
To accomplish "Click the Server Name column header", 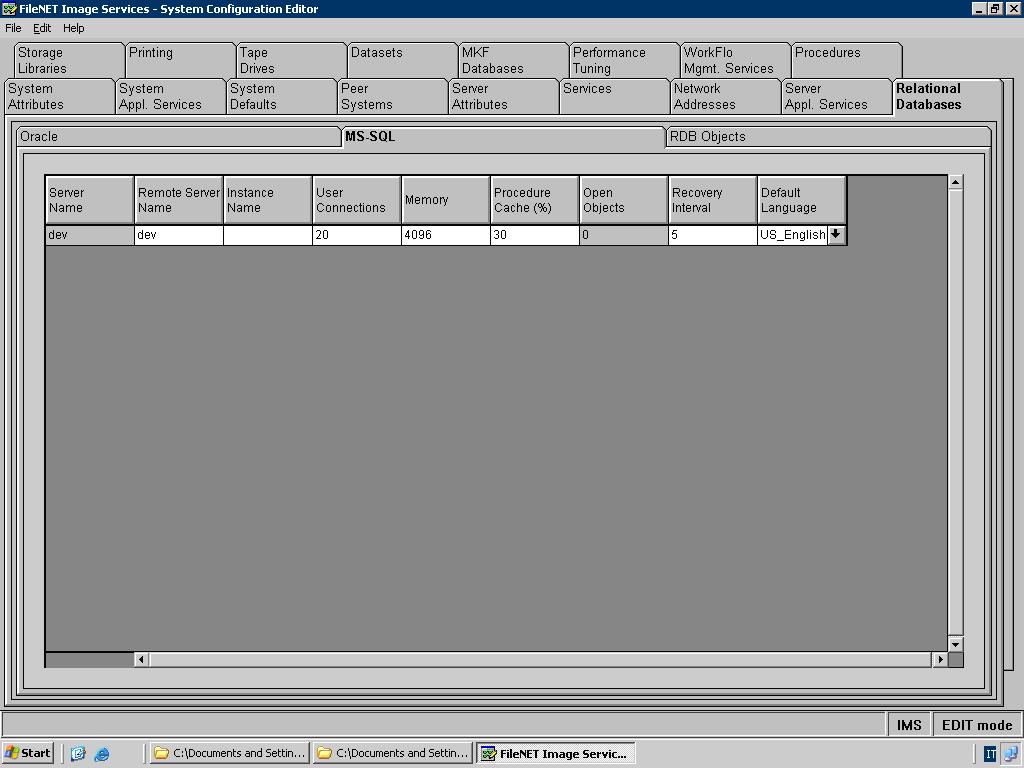I will coord(89,200).
